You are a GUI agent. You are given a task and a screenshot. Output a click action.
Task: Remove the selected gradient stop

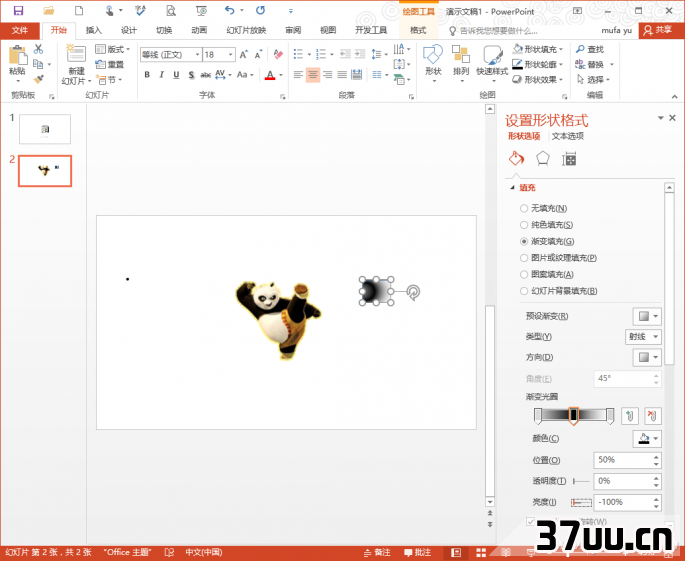point(653,415)
